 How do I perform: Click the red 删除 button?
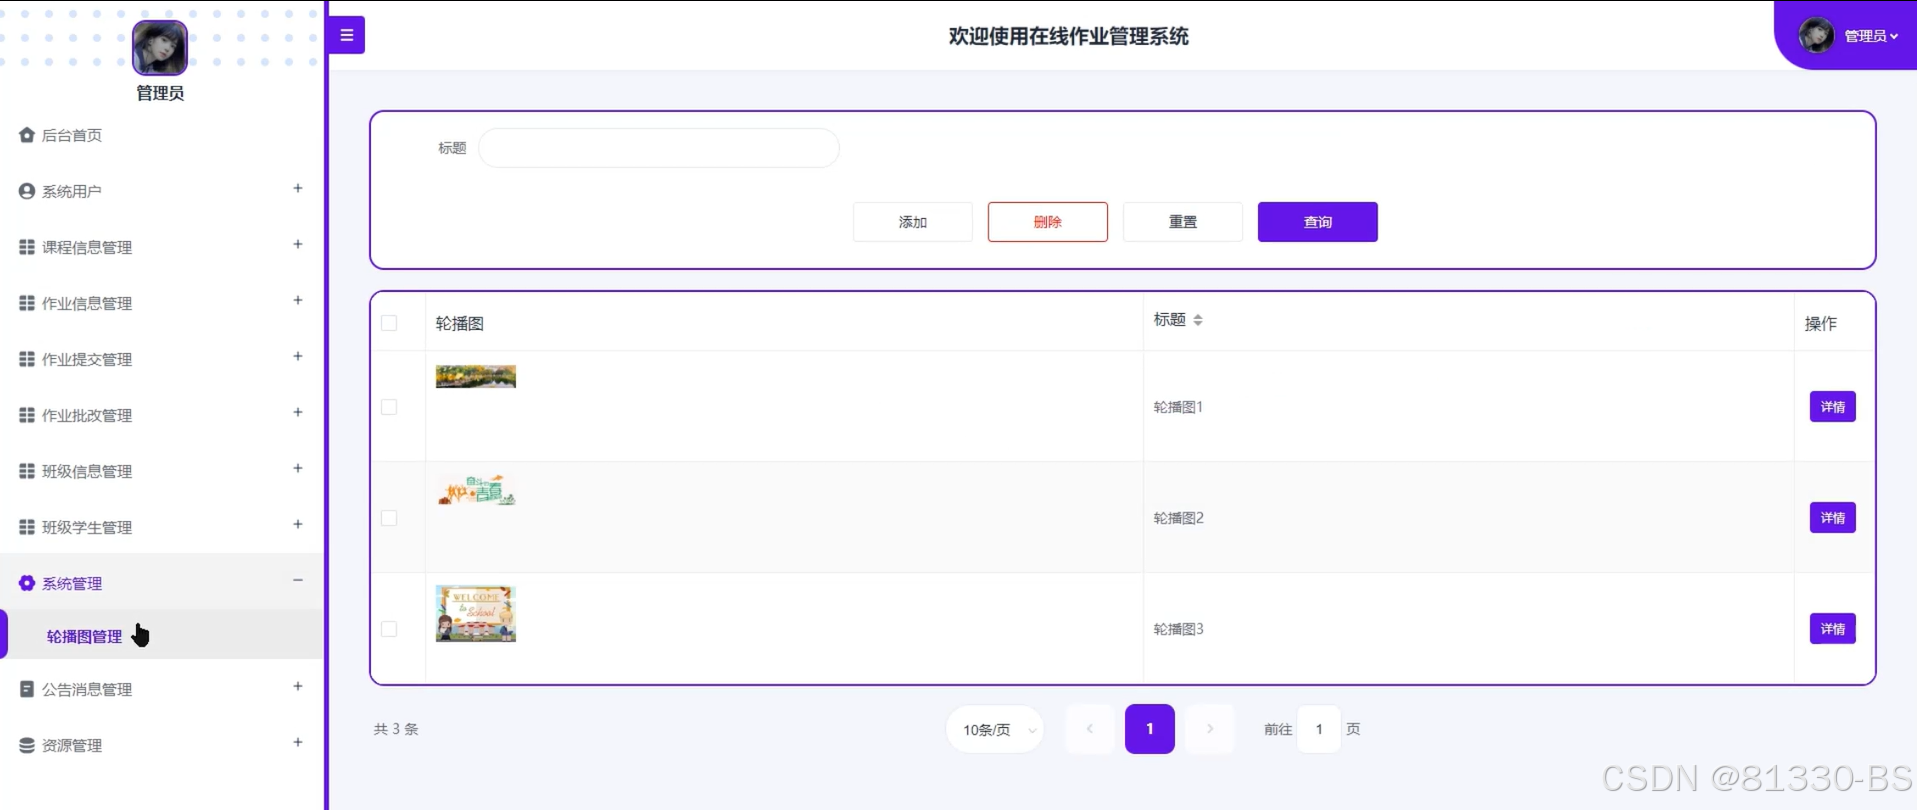(x=1047, y=222)
